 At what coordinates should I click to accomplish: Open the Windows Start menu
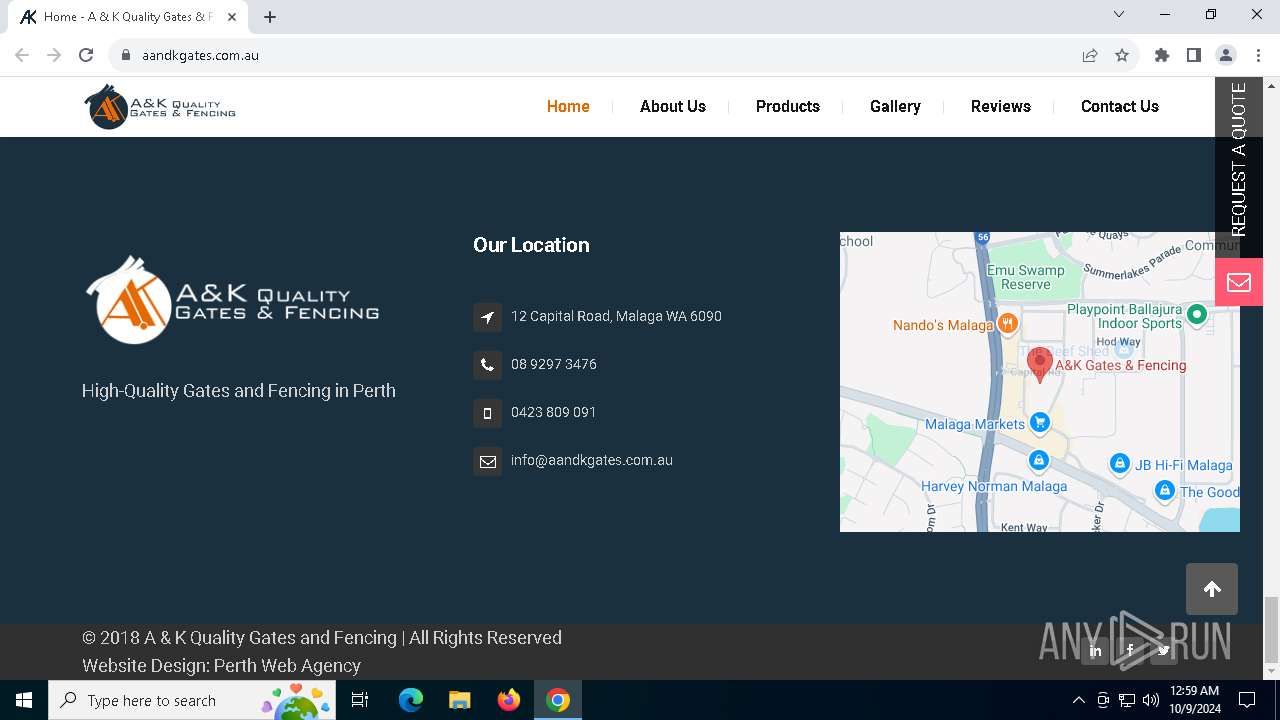tap(24, 700)
